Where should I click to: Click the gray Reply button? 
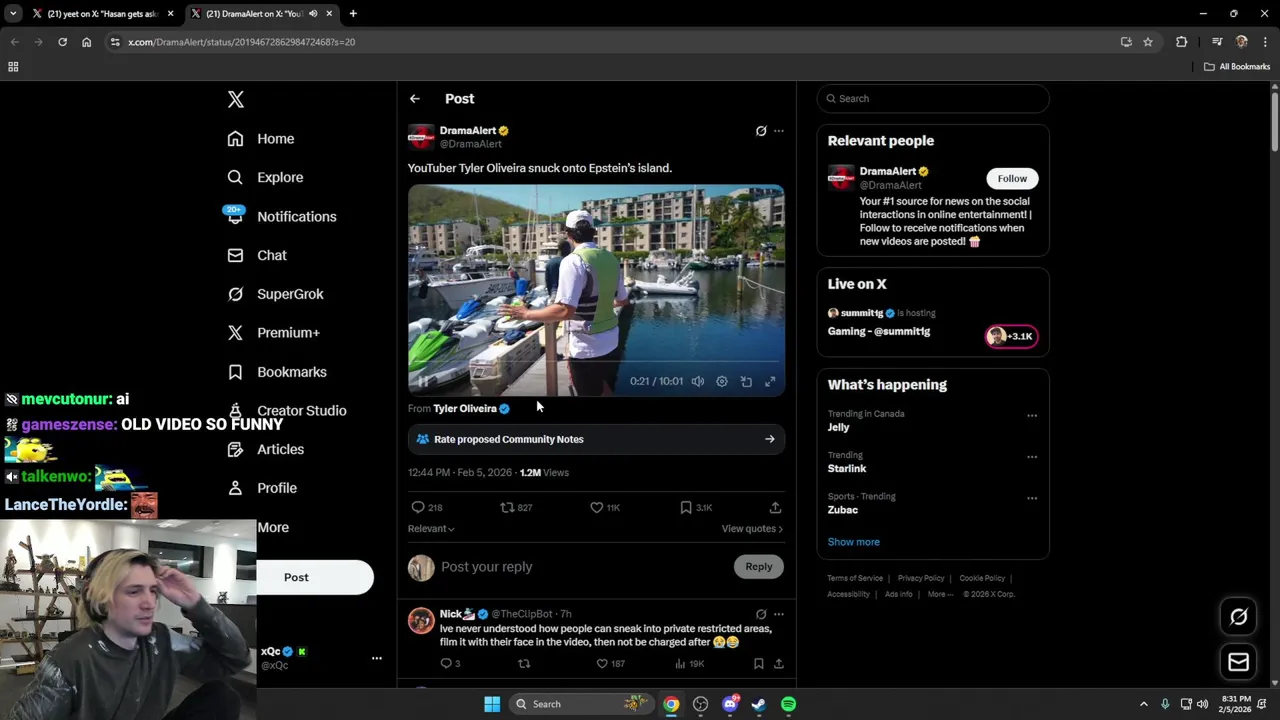point(759,567)
